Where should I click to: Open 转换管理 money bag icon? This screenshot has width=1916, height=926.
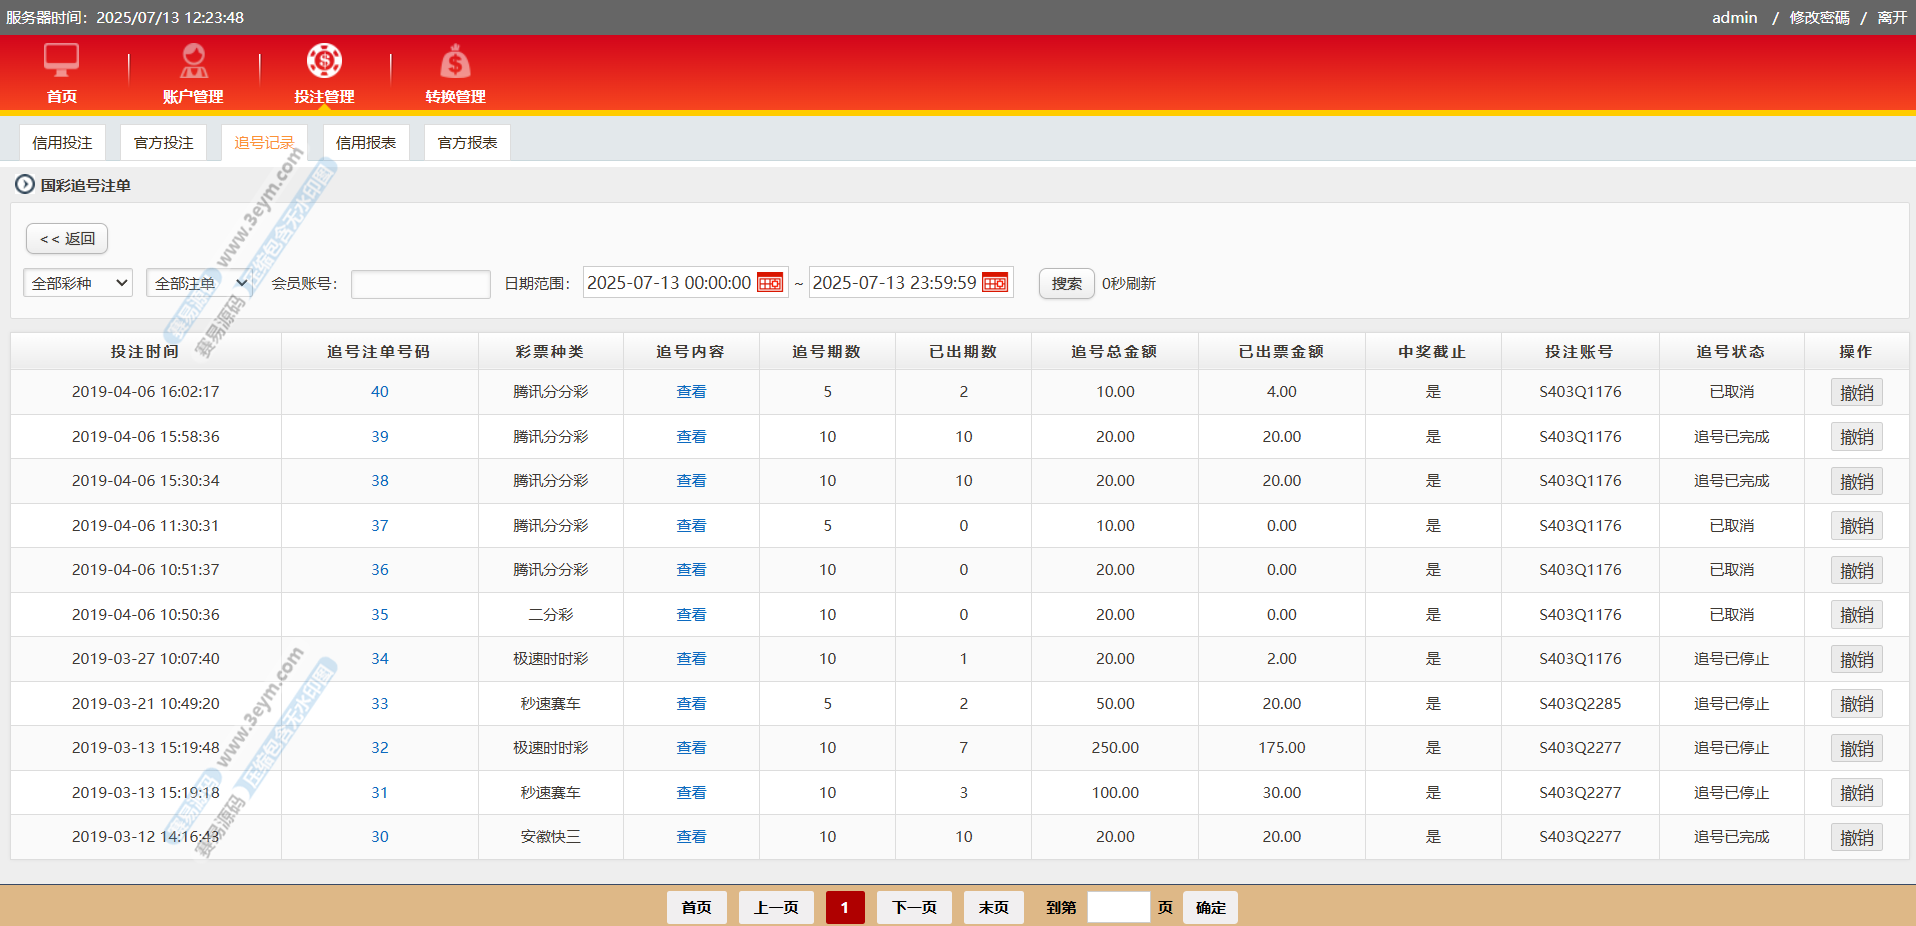click(x=455, y=62)
